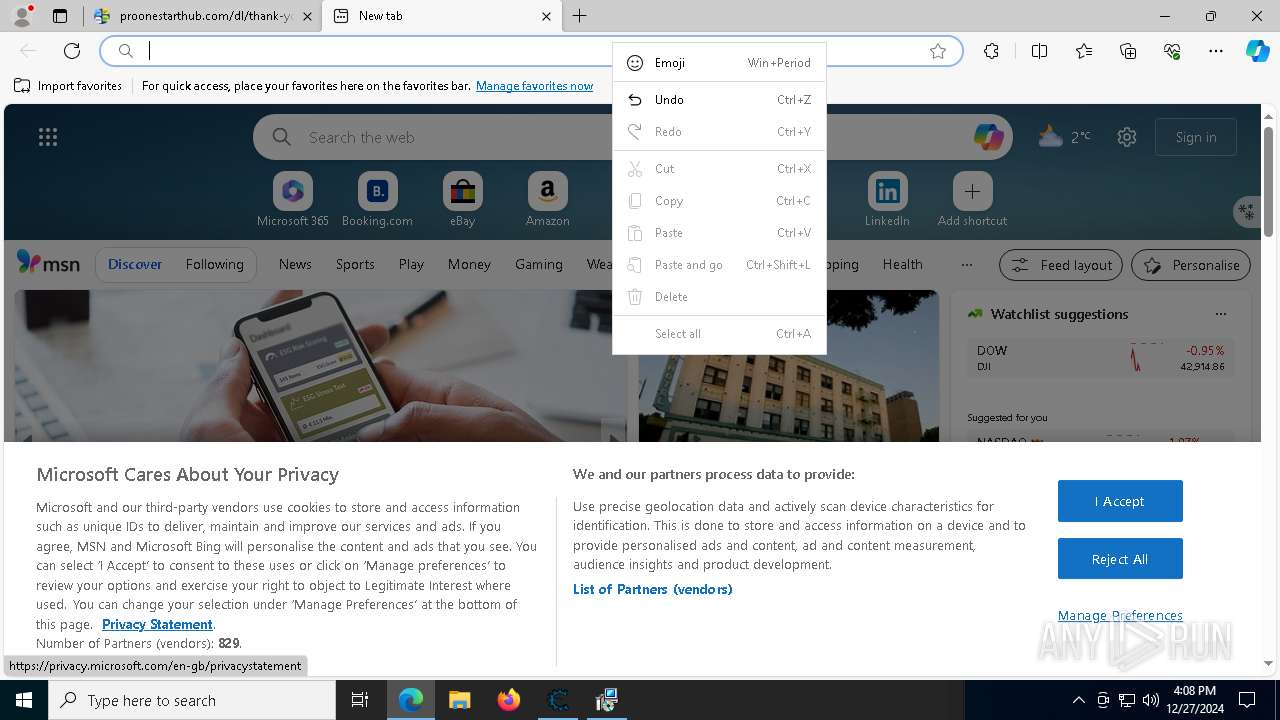Open Firefox from the taskbar
The height and width of the screenshot is (720, 1280).
click(509, 700)
